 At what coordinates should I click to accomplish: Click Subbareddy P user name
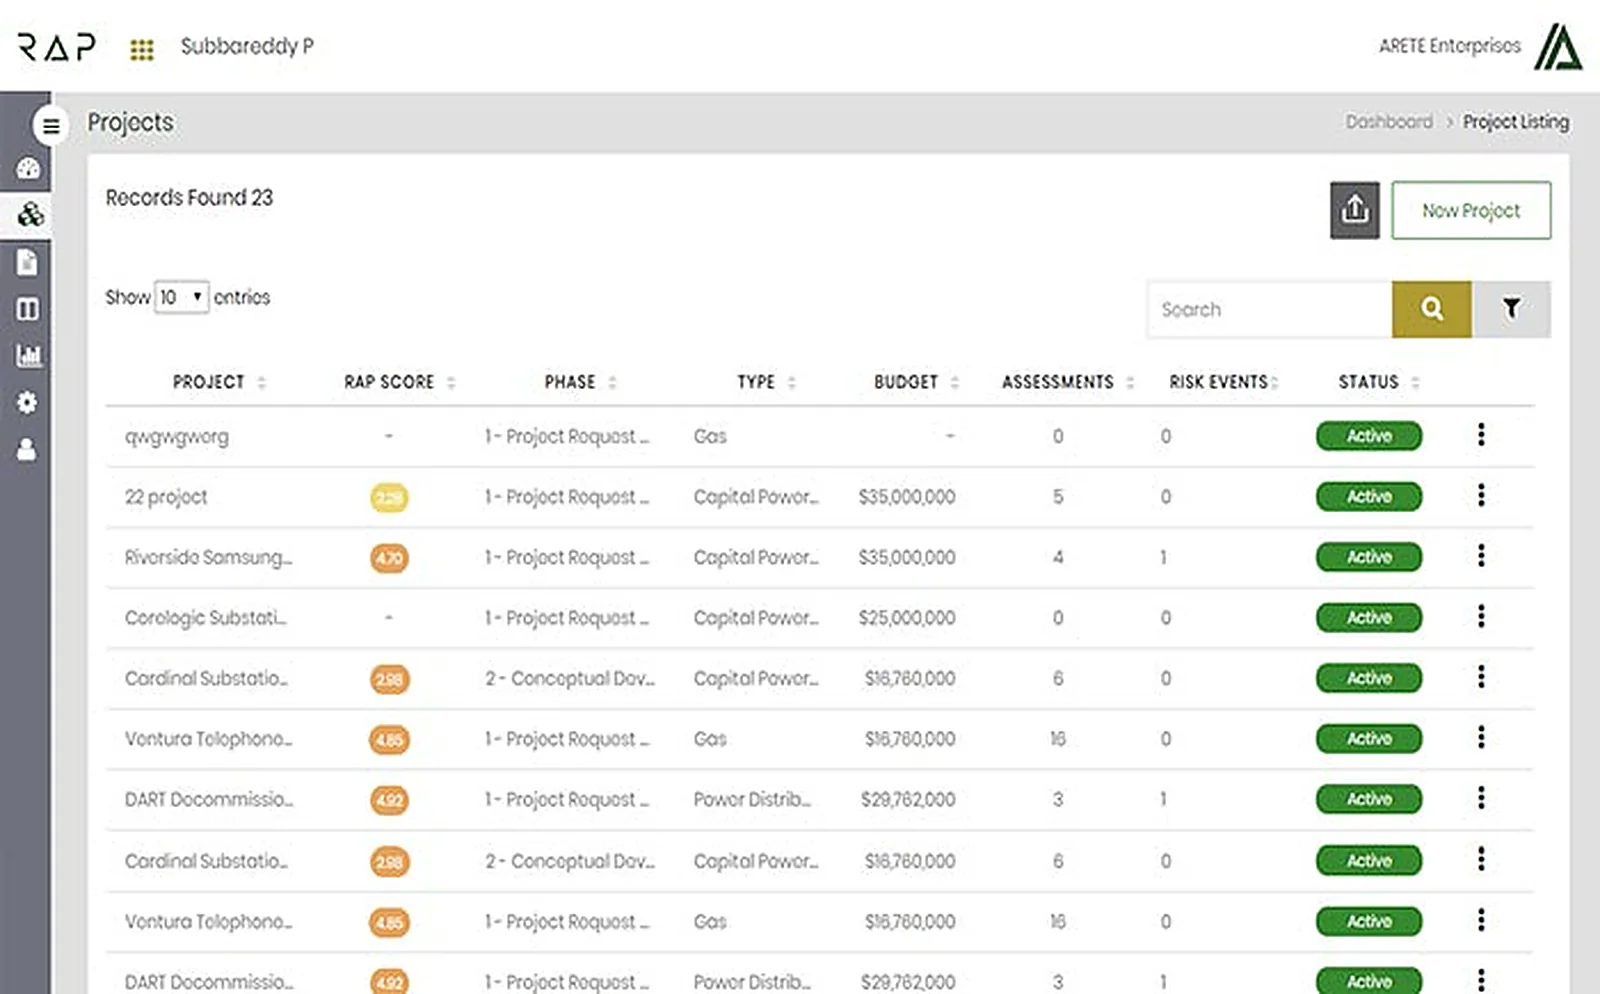coord(247,46)
